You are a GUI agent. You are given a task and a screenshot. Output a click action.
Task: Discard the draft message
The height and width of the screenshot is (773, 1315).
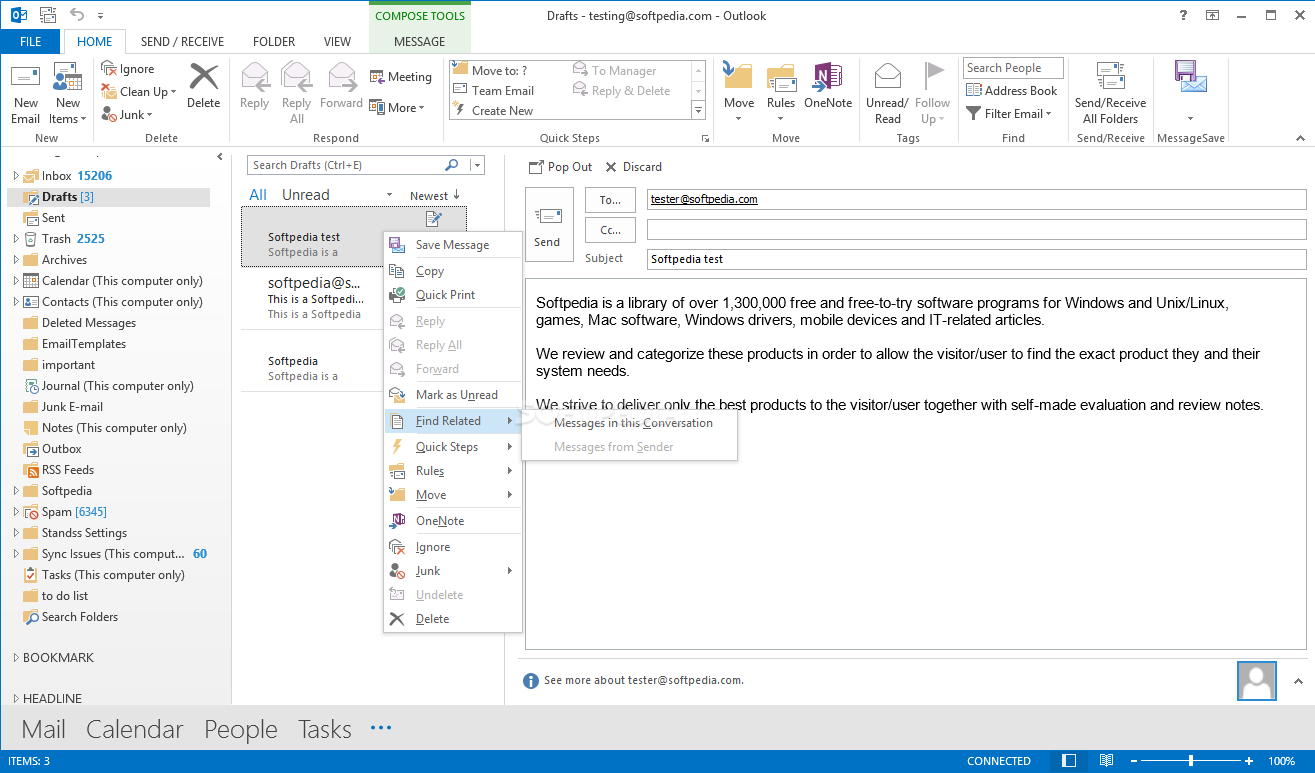pos(633,167)
